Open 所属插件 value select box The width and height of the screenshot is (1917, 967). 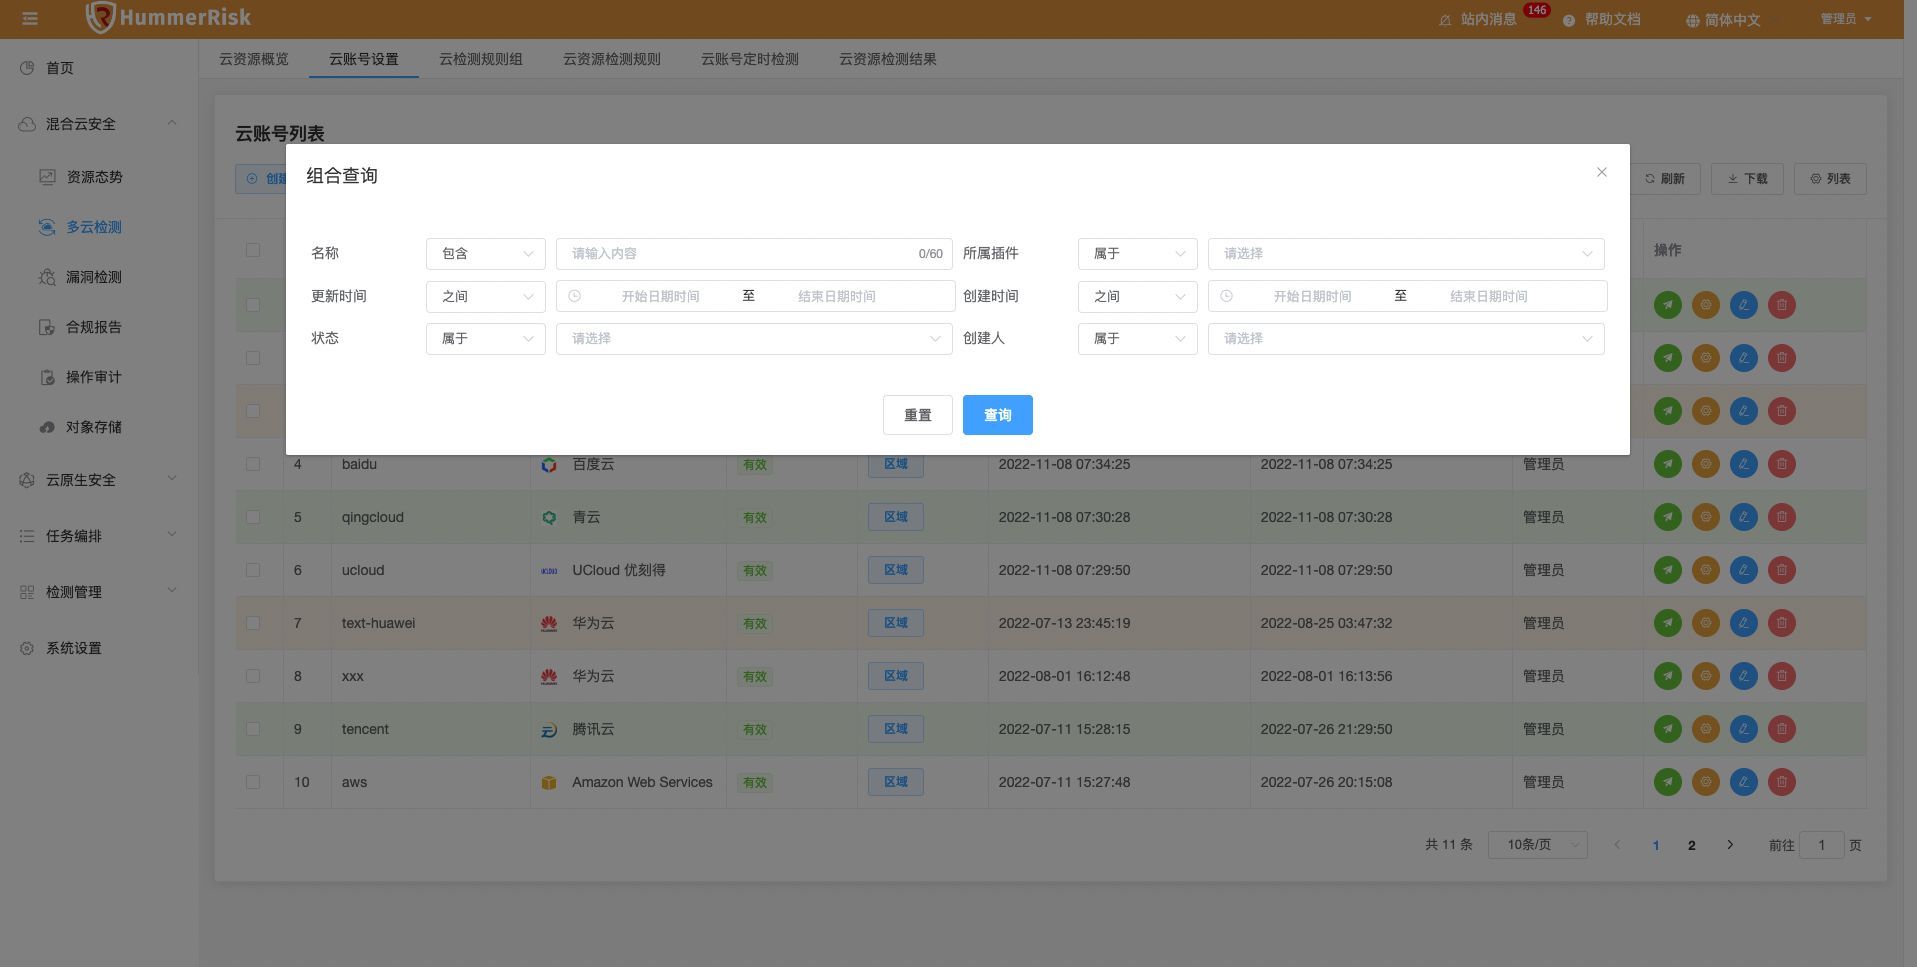1406,254
